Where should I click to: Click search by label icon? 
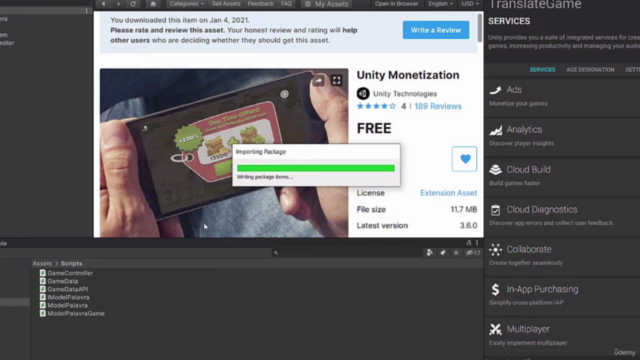[x=443, y=253]
